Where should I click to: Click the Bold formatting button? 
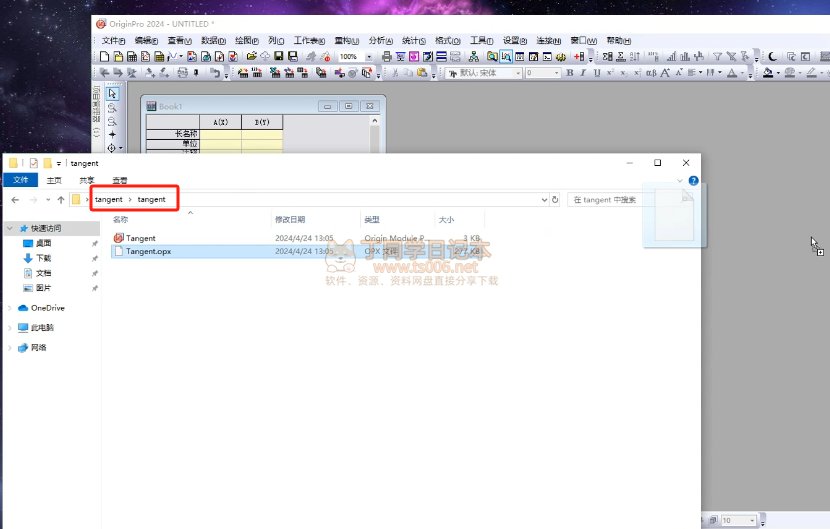(570, 73)
